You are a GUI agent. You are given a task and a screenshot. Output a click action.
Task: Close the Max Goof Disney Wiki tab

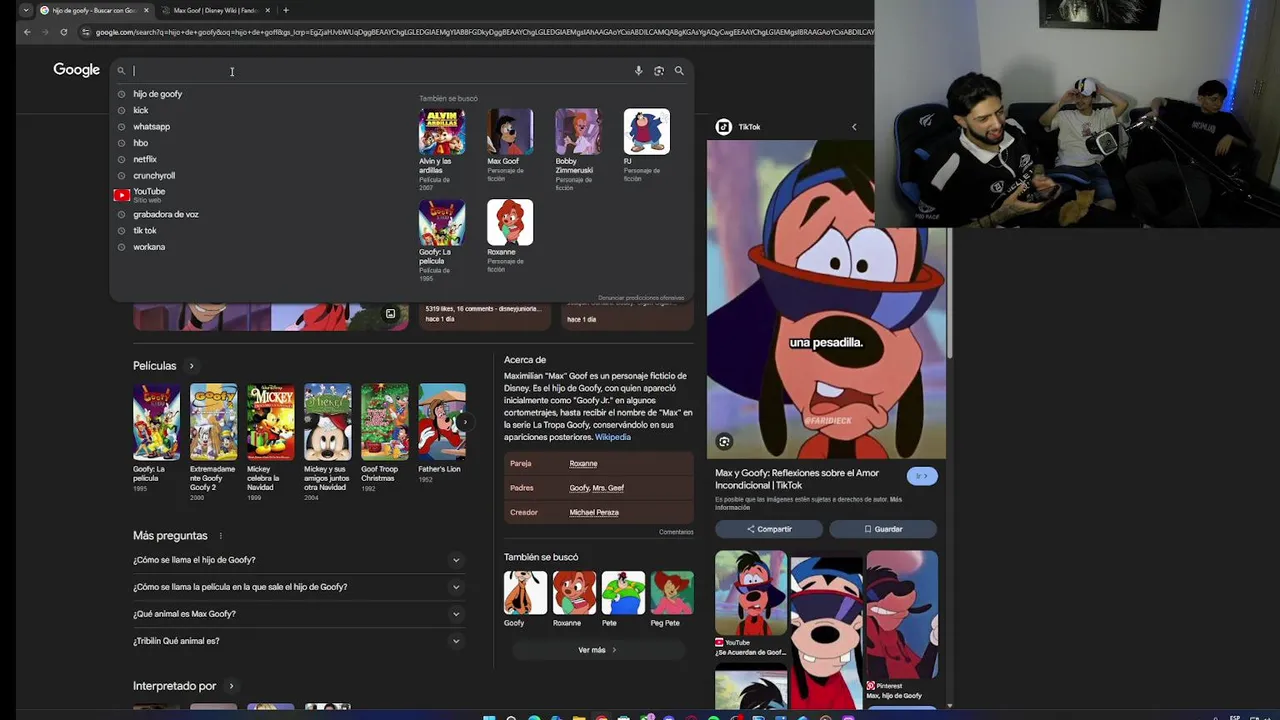pos(267,10)
